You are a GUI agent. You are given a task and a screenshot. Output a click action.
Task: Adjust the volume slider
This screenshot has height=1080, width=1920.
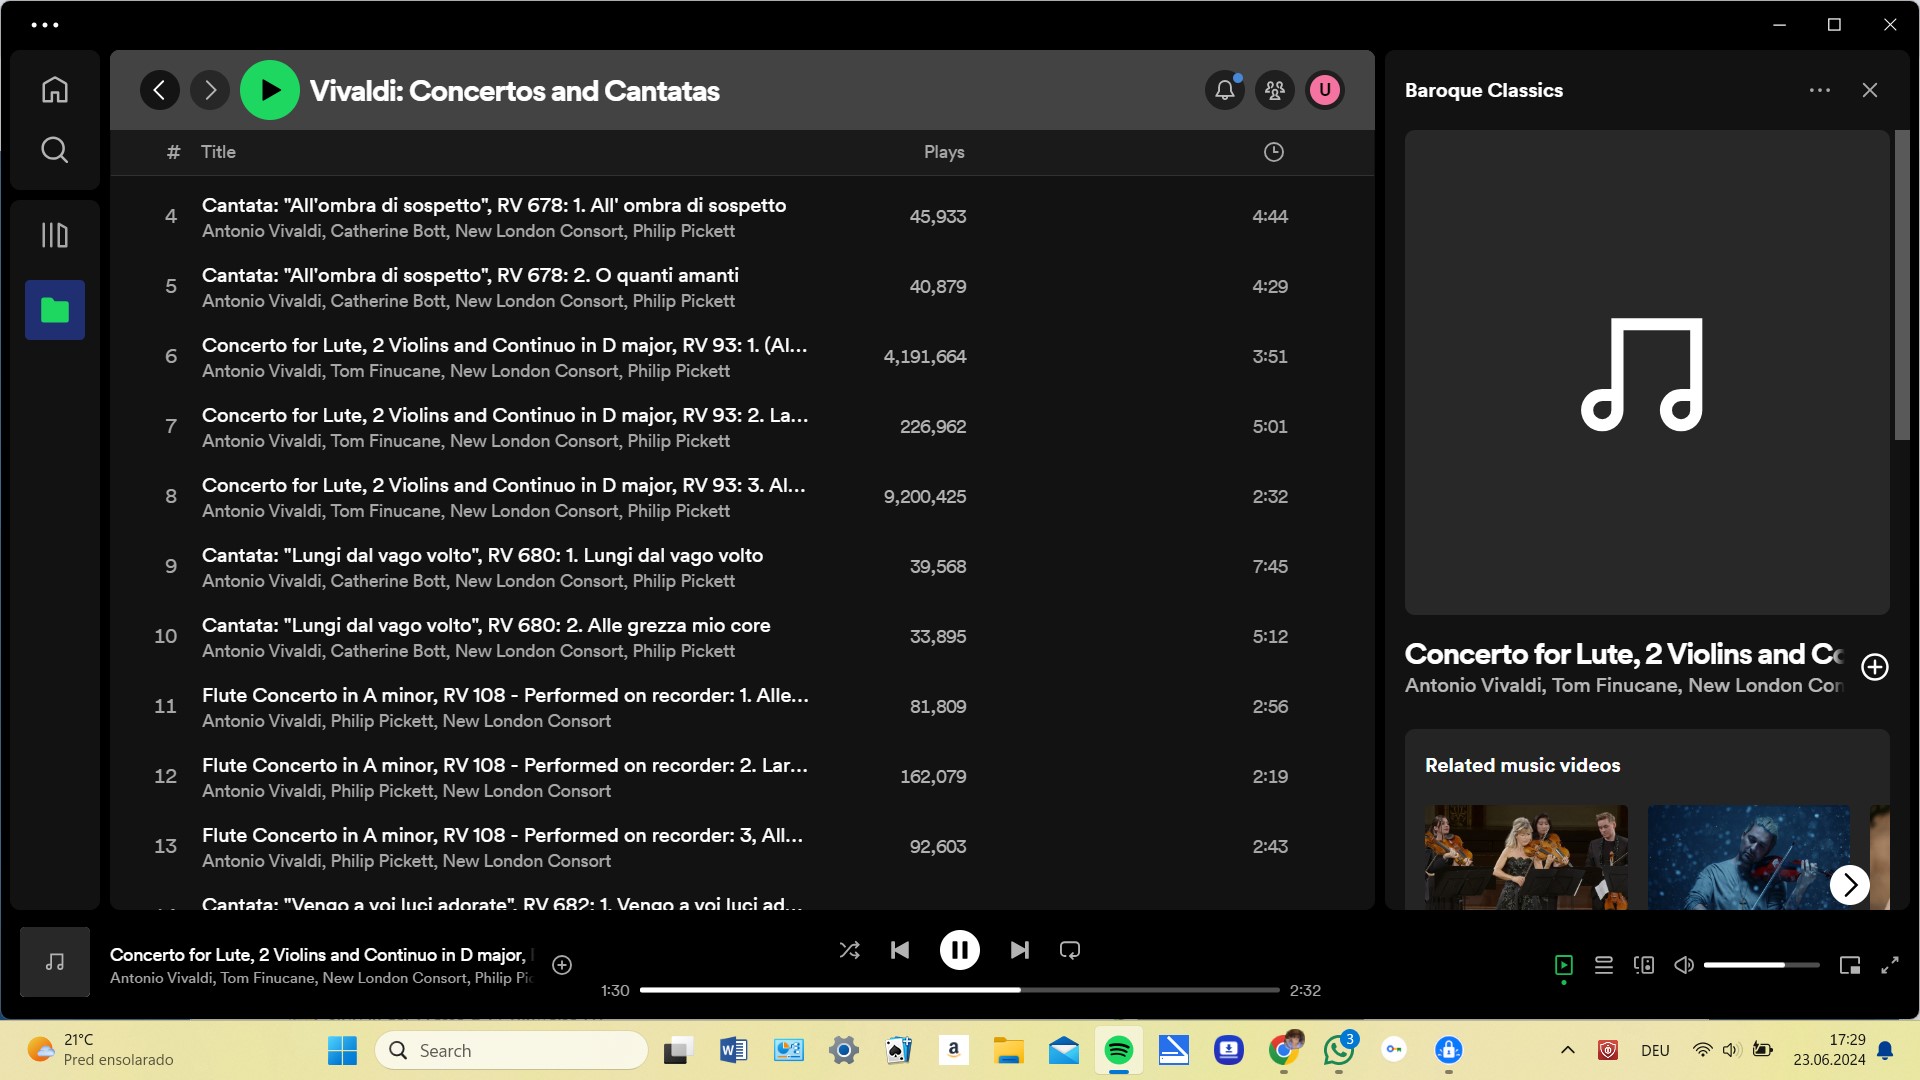(x=1762, y=965)
